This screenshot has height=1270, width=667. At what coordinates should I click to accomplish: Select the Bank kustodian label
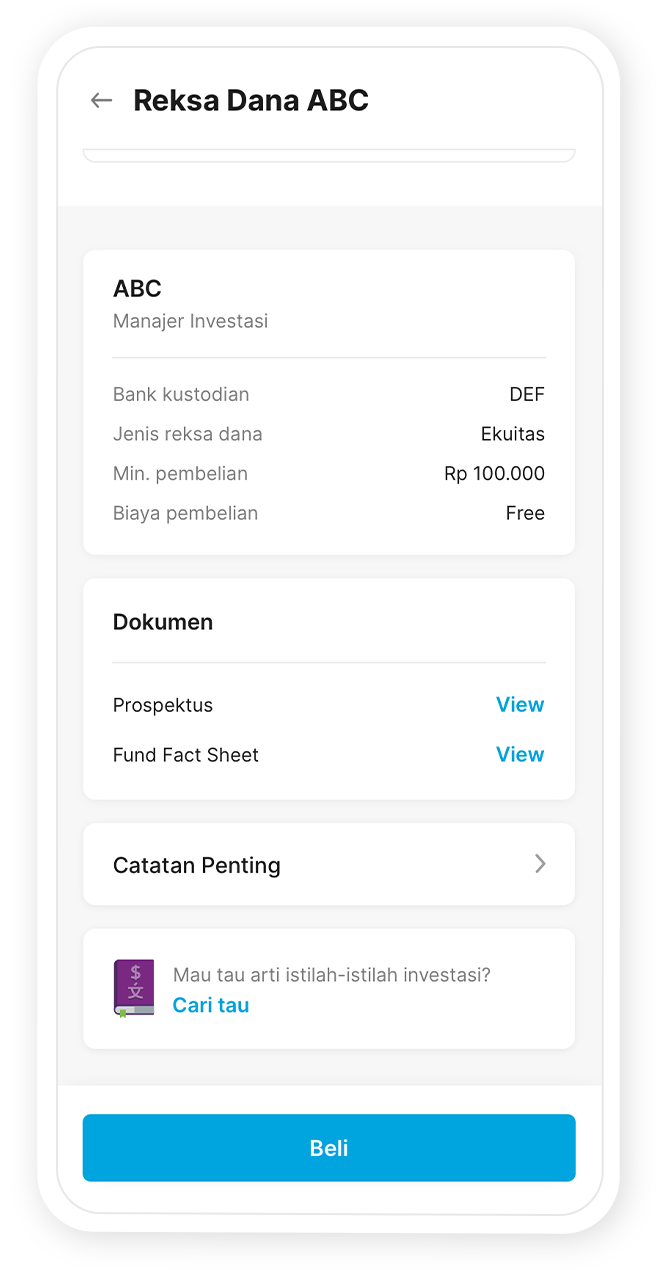pyautogui.click(x=181, y=394)
